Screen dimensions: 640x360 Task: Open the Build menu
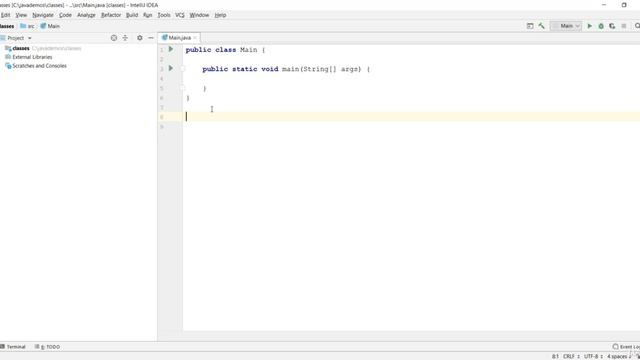coord(132,15)
